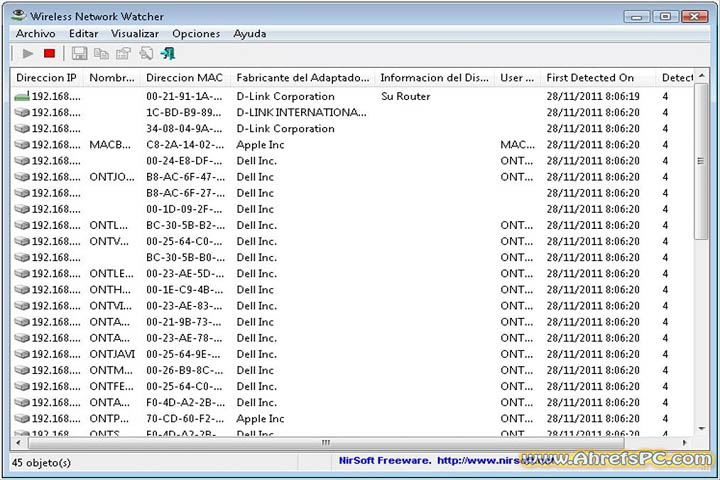Click vertical scrollbar thumb
The image size is (720, 480).
(x=701, y=161)
